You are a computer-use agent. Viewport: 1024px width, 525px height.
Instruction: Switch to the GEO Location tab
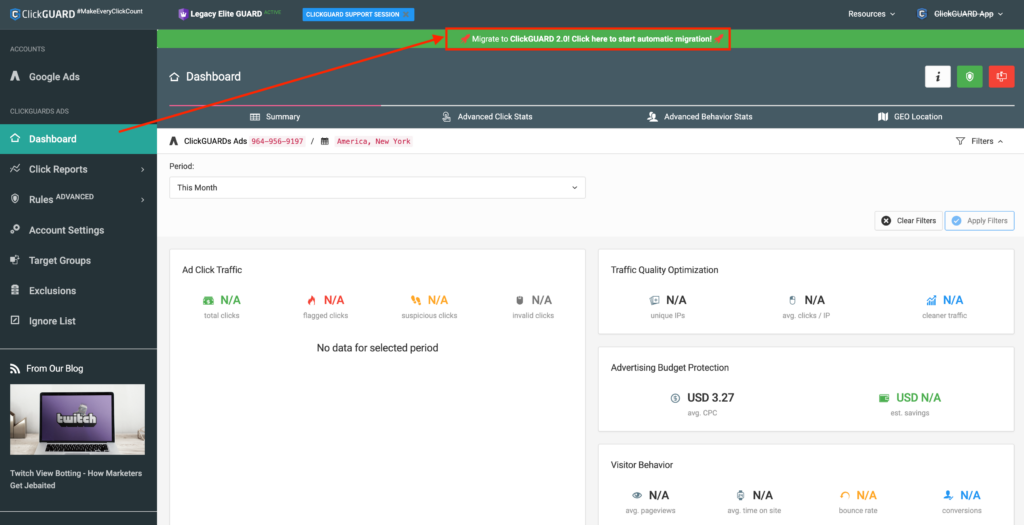coord(910,117)
